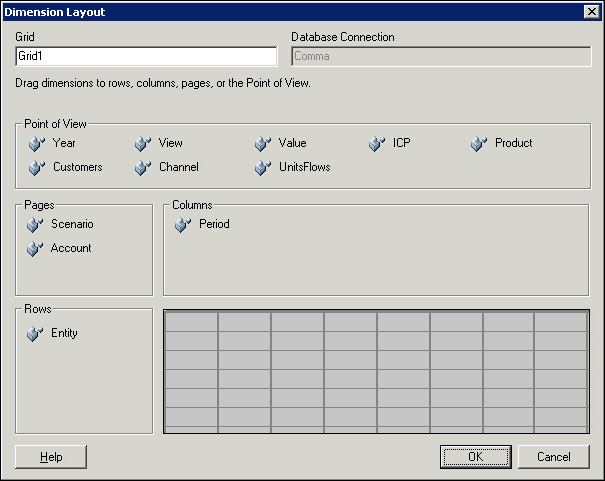
Task: Click the Scenario icon in Pages
Action: 36,225
